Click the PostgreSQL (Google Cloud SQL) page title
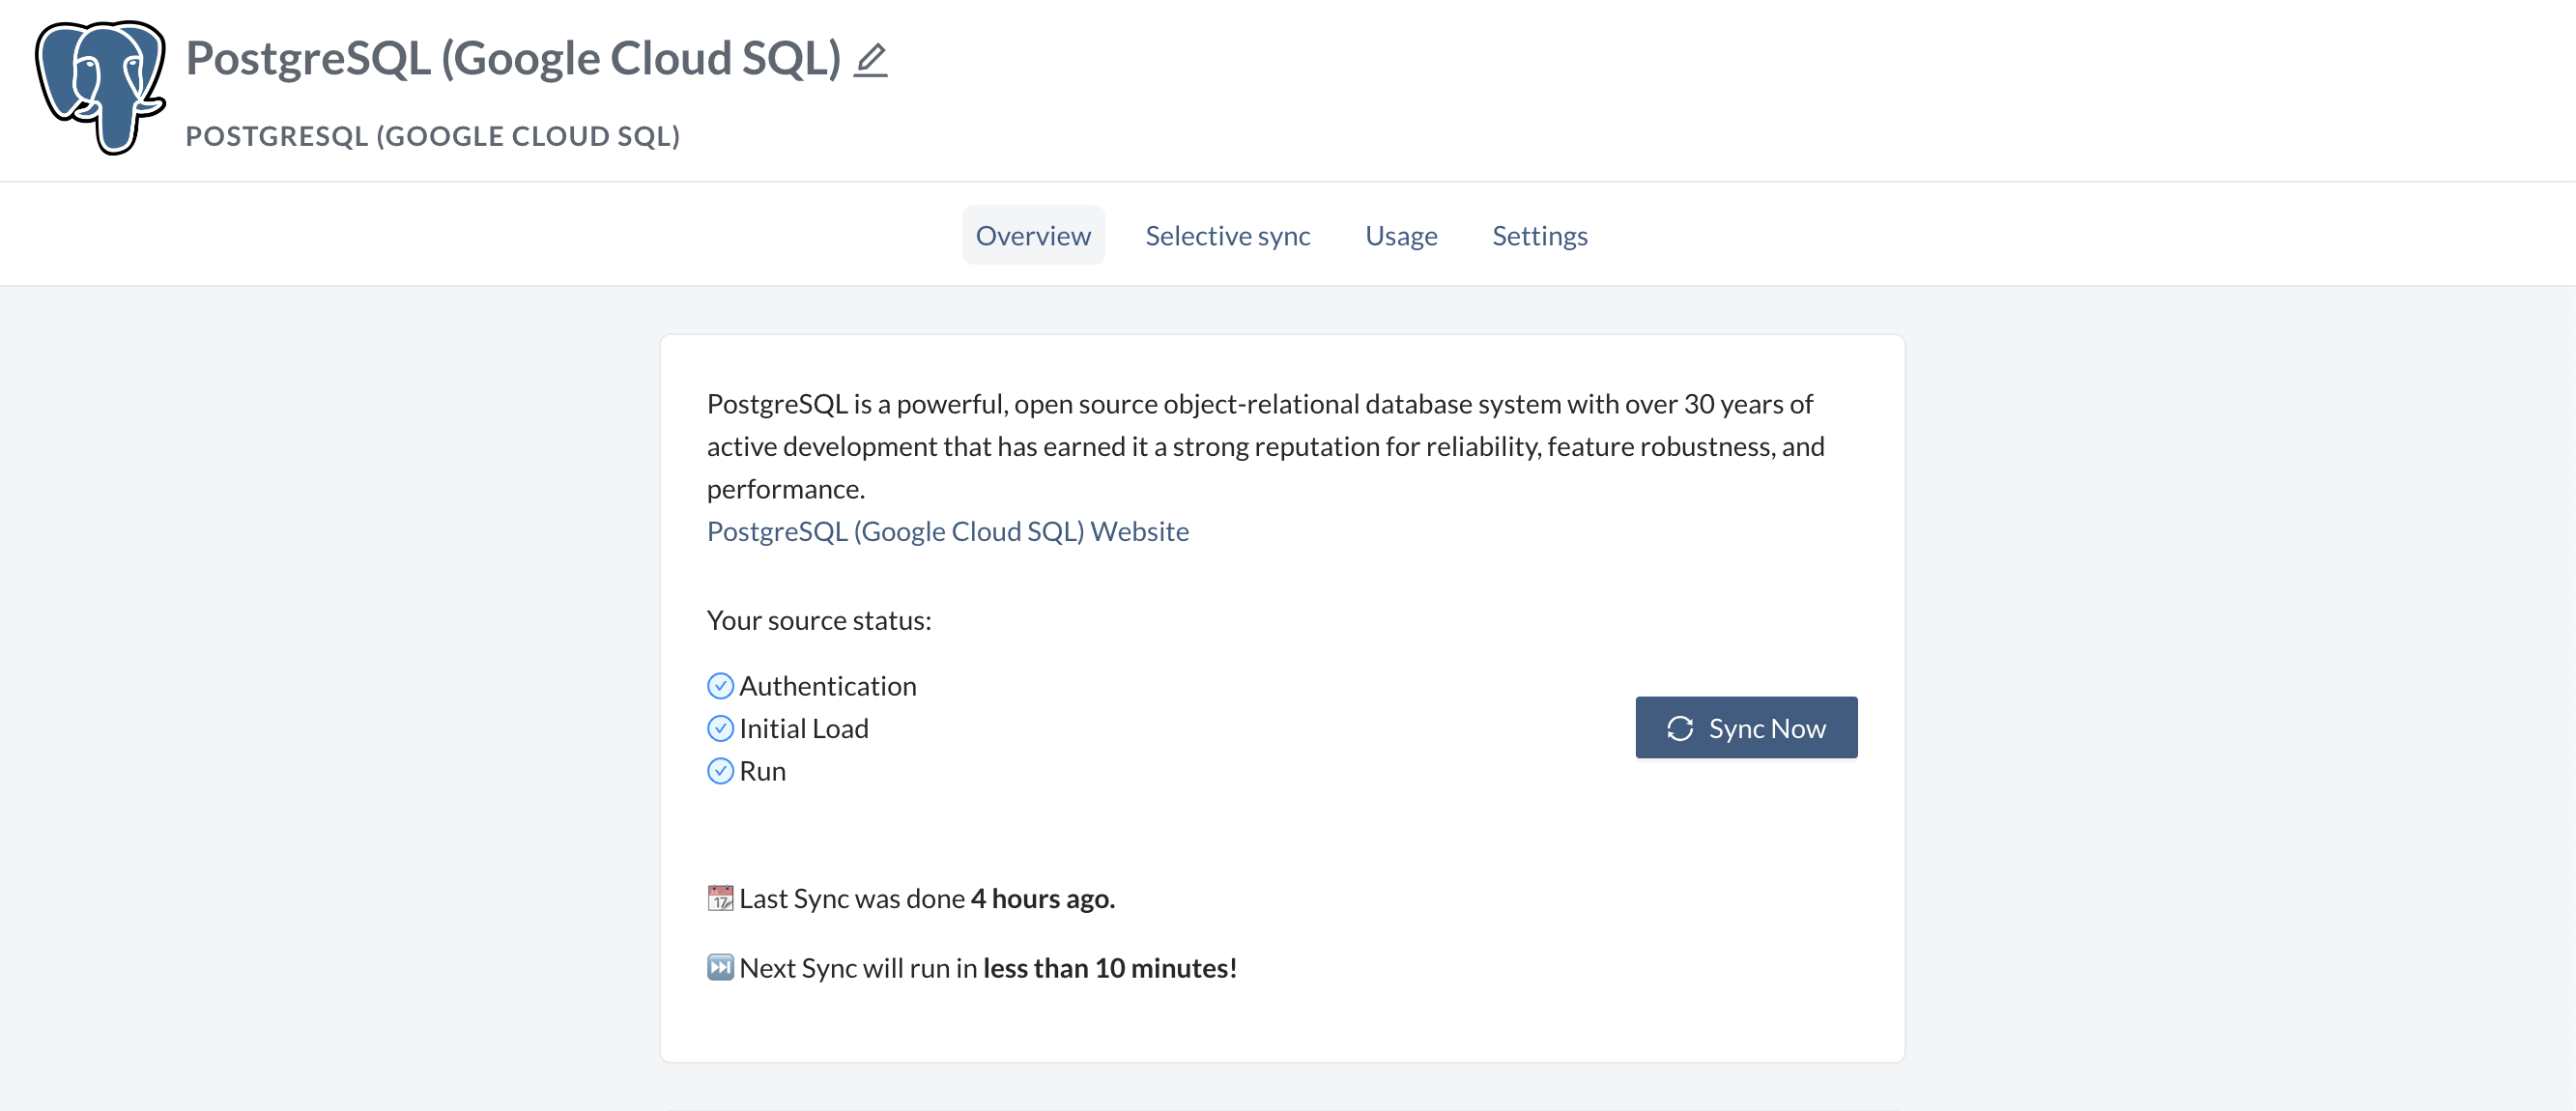This screenshot has height=1111, width=2576. click(513, 58)
